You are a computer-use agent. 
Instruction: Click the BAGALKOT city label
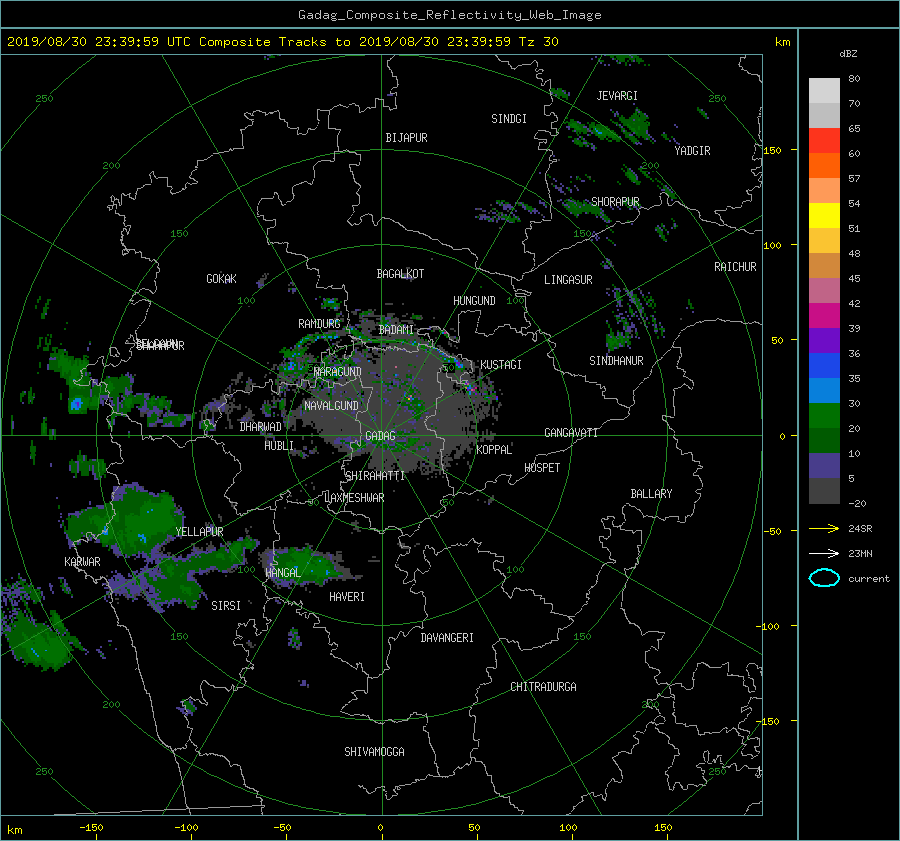pos(400,274)
